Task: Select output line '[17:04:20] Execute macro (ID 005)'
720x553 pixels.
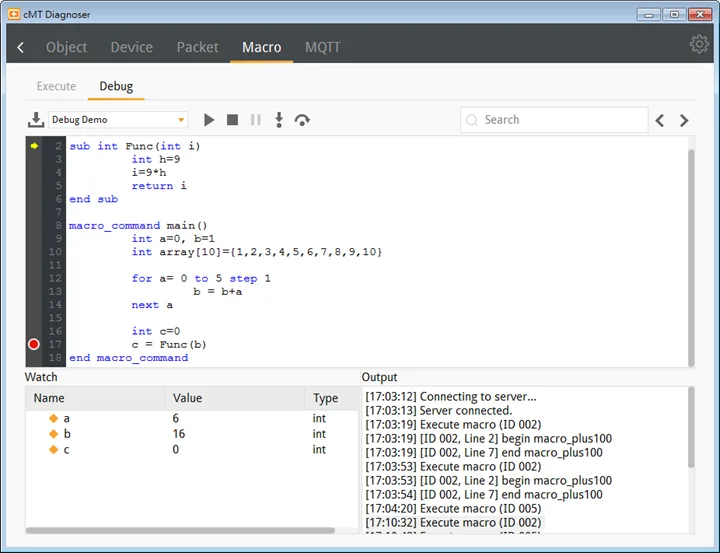Action: (453, 508)
